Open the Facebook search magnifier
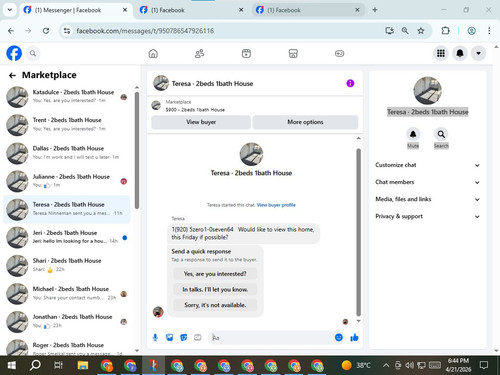This screenshot has height=375, width=500. coord(33,53)
